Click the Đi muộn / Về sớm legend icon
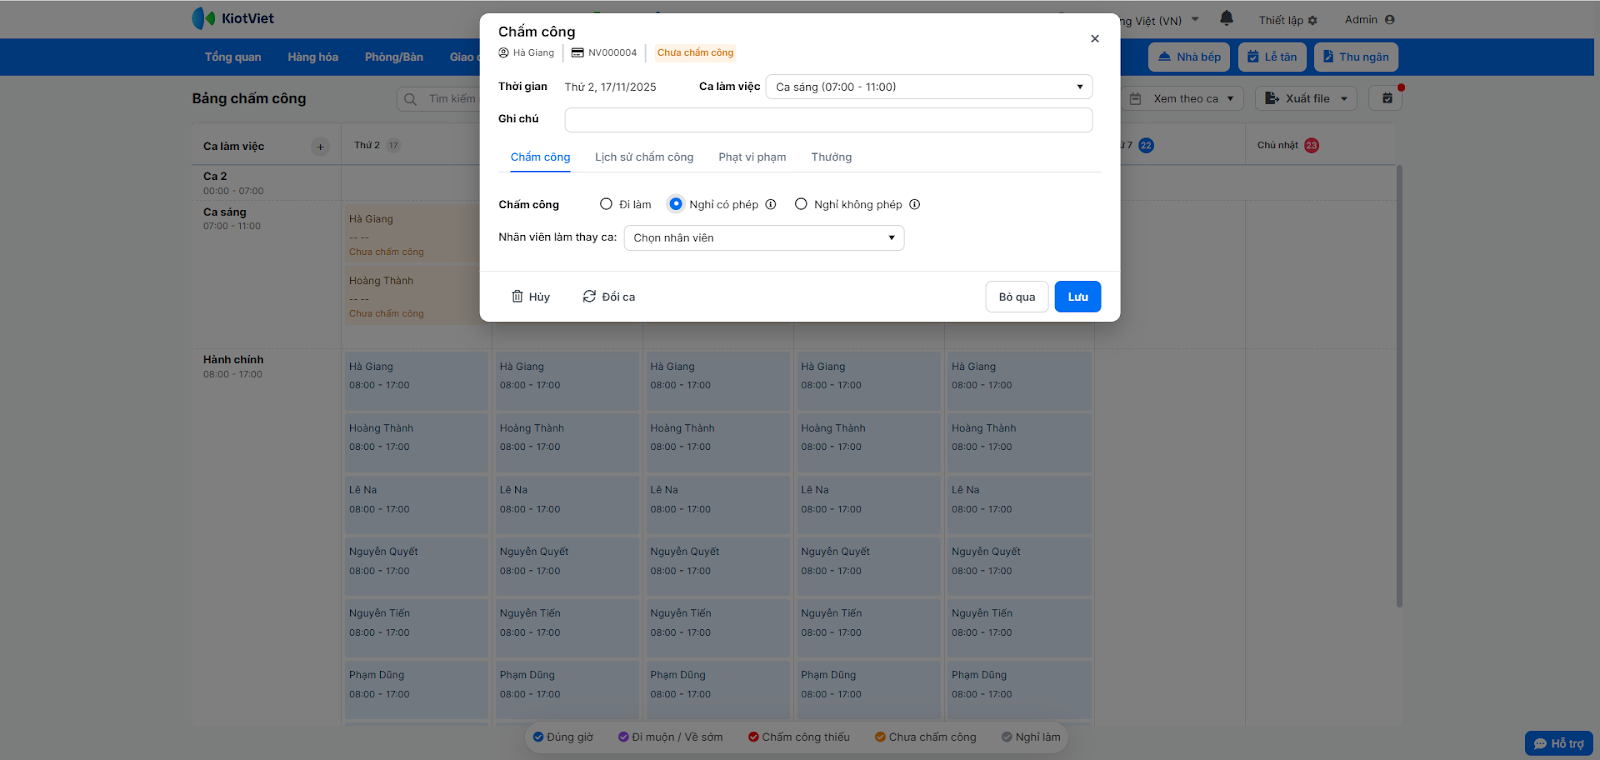 [623, 737]
